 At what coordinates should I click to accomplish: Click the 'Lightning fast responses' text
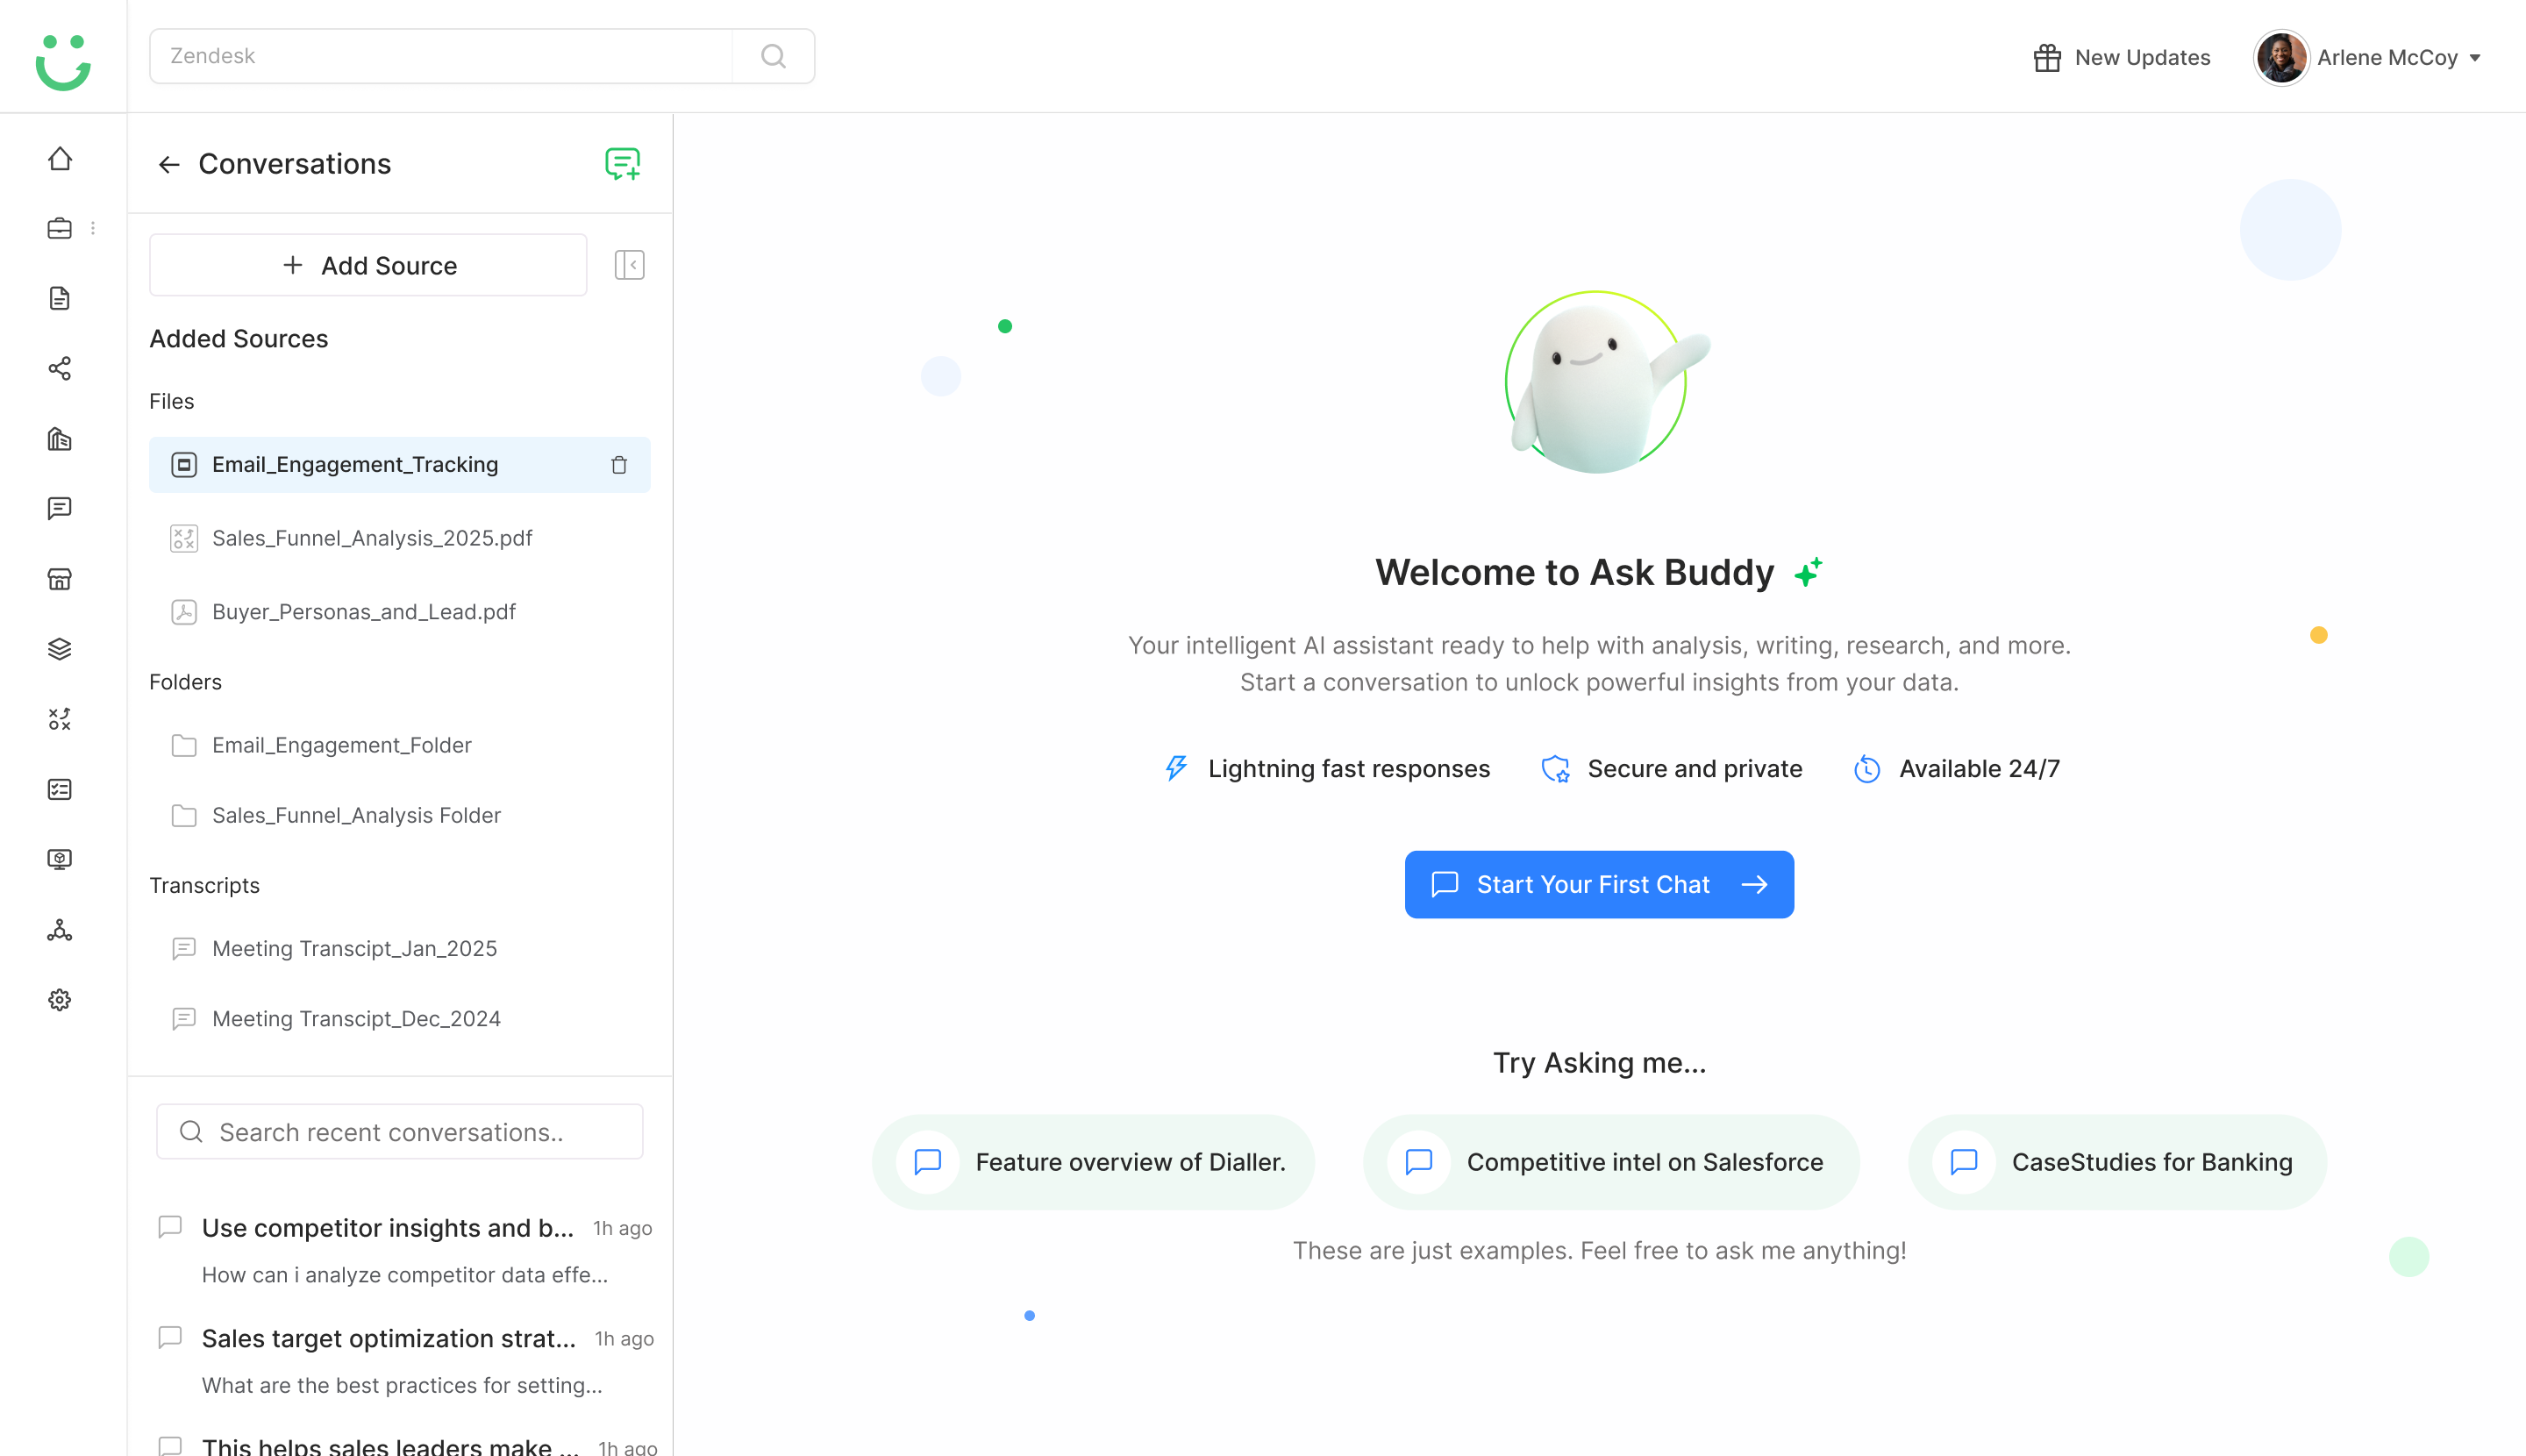click(x=1349, y=769)
